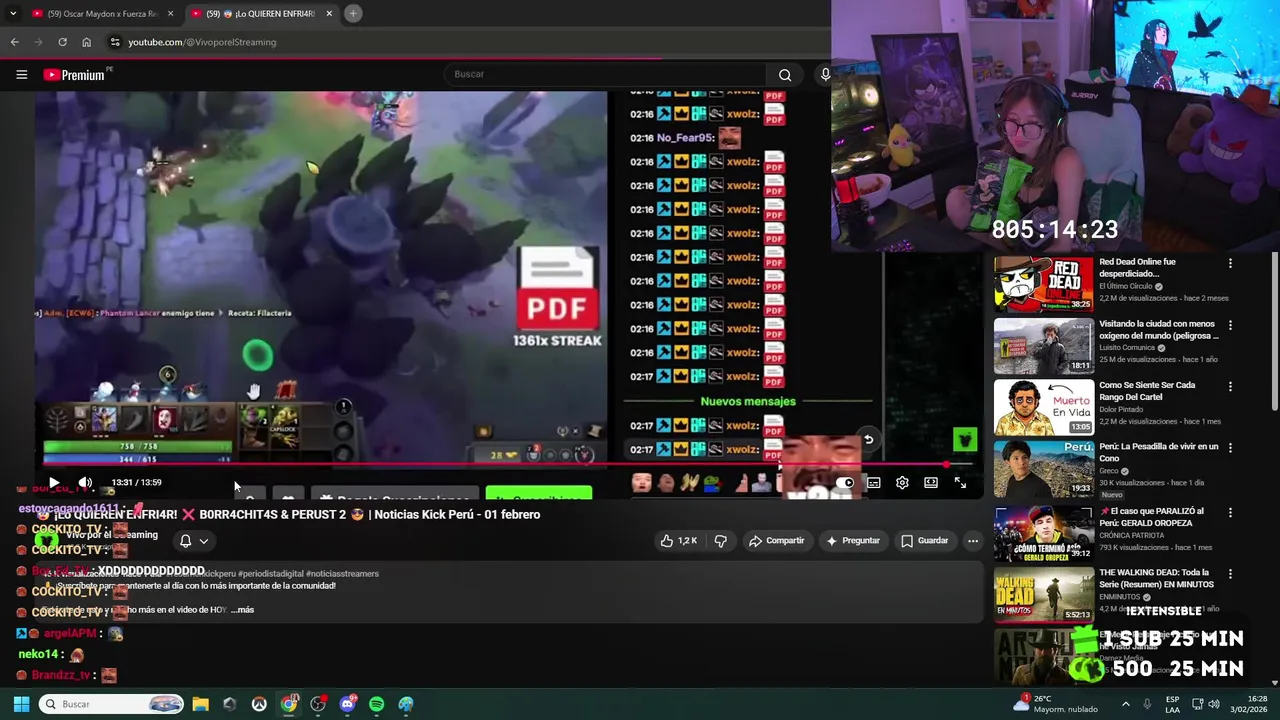Open File Explorer from the taskbar

(x=200, y=704)
